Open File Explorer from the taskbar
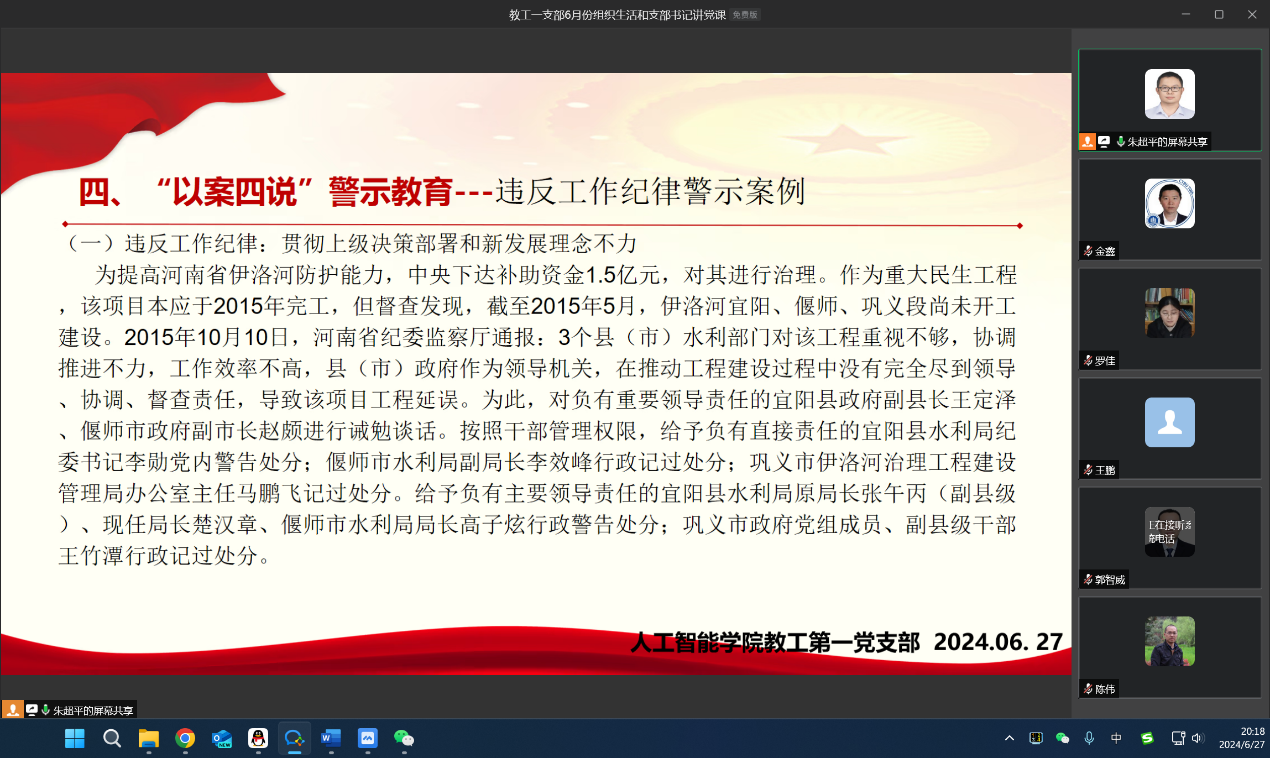Viewport: 1270px width, 758px height. pyautogui.click(x=149, y=739)
